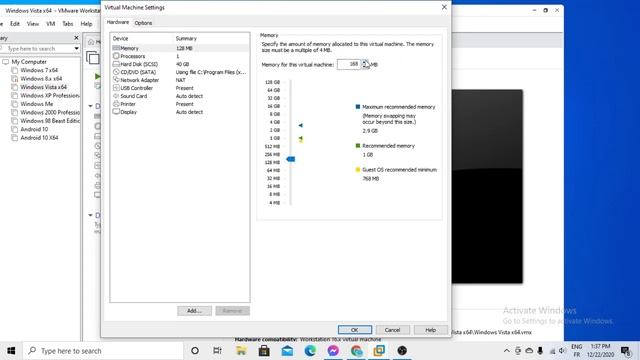Select My Computer in library tree
This screenshot has height=360, width=640.
pyautogui.click(x=29, y=62)
